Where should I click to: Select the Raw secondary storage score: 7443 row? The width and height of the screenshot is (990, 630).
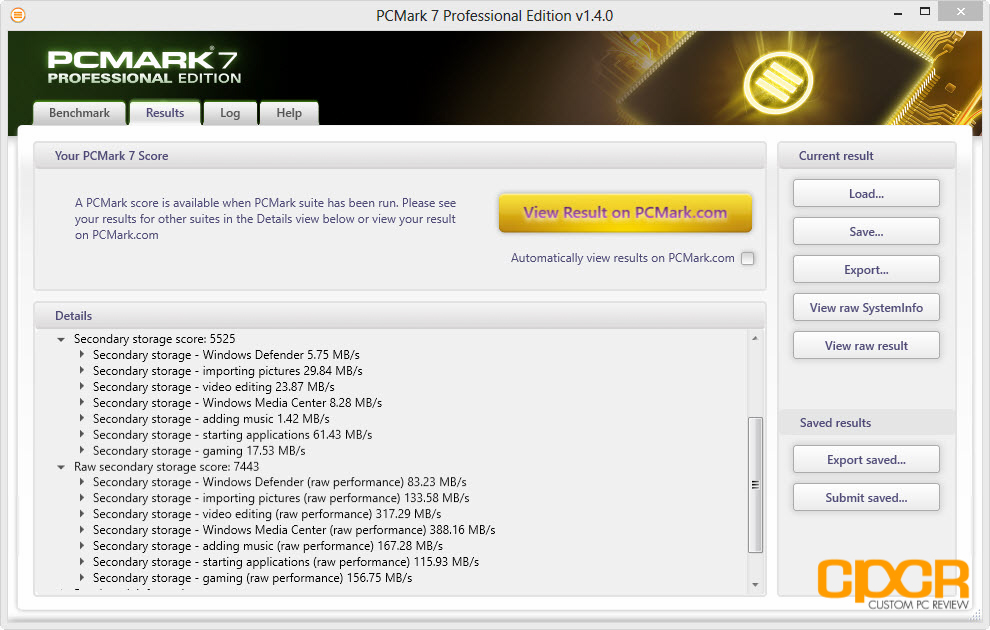(167, 467)
